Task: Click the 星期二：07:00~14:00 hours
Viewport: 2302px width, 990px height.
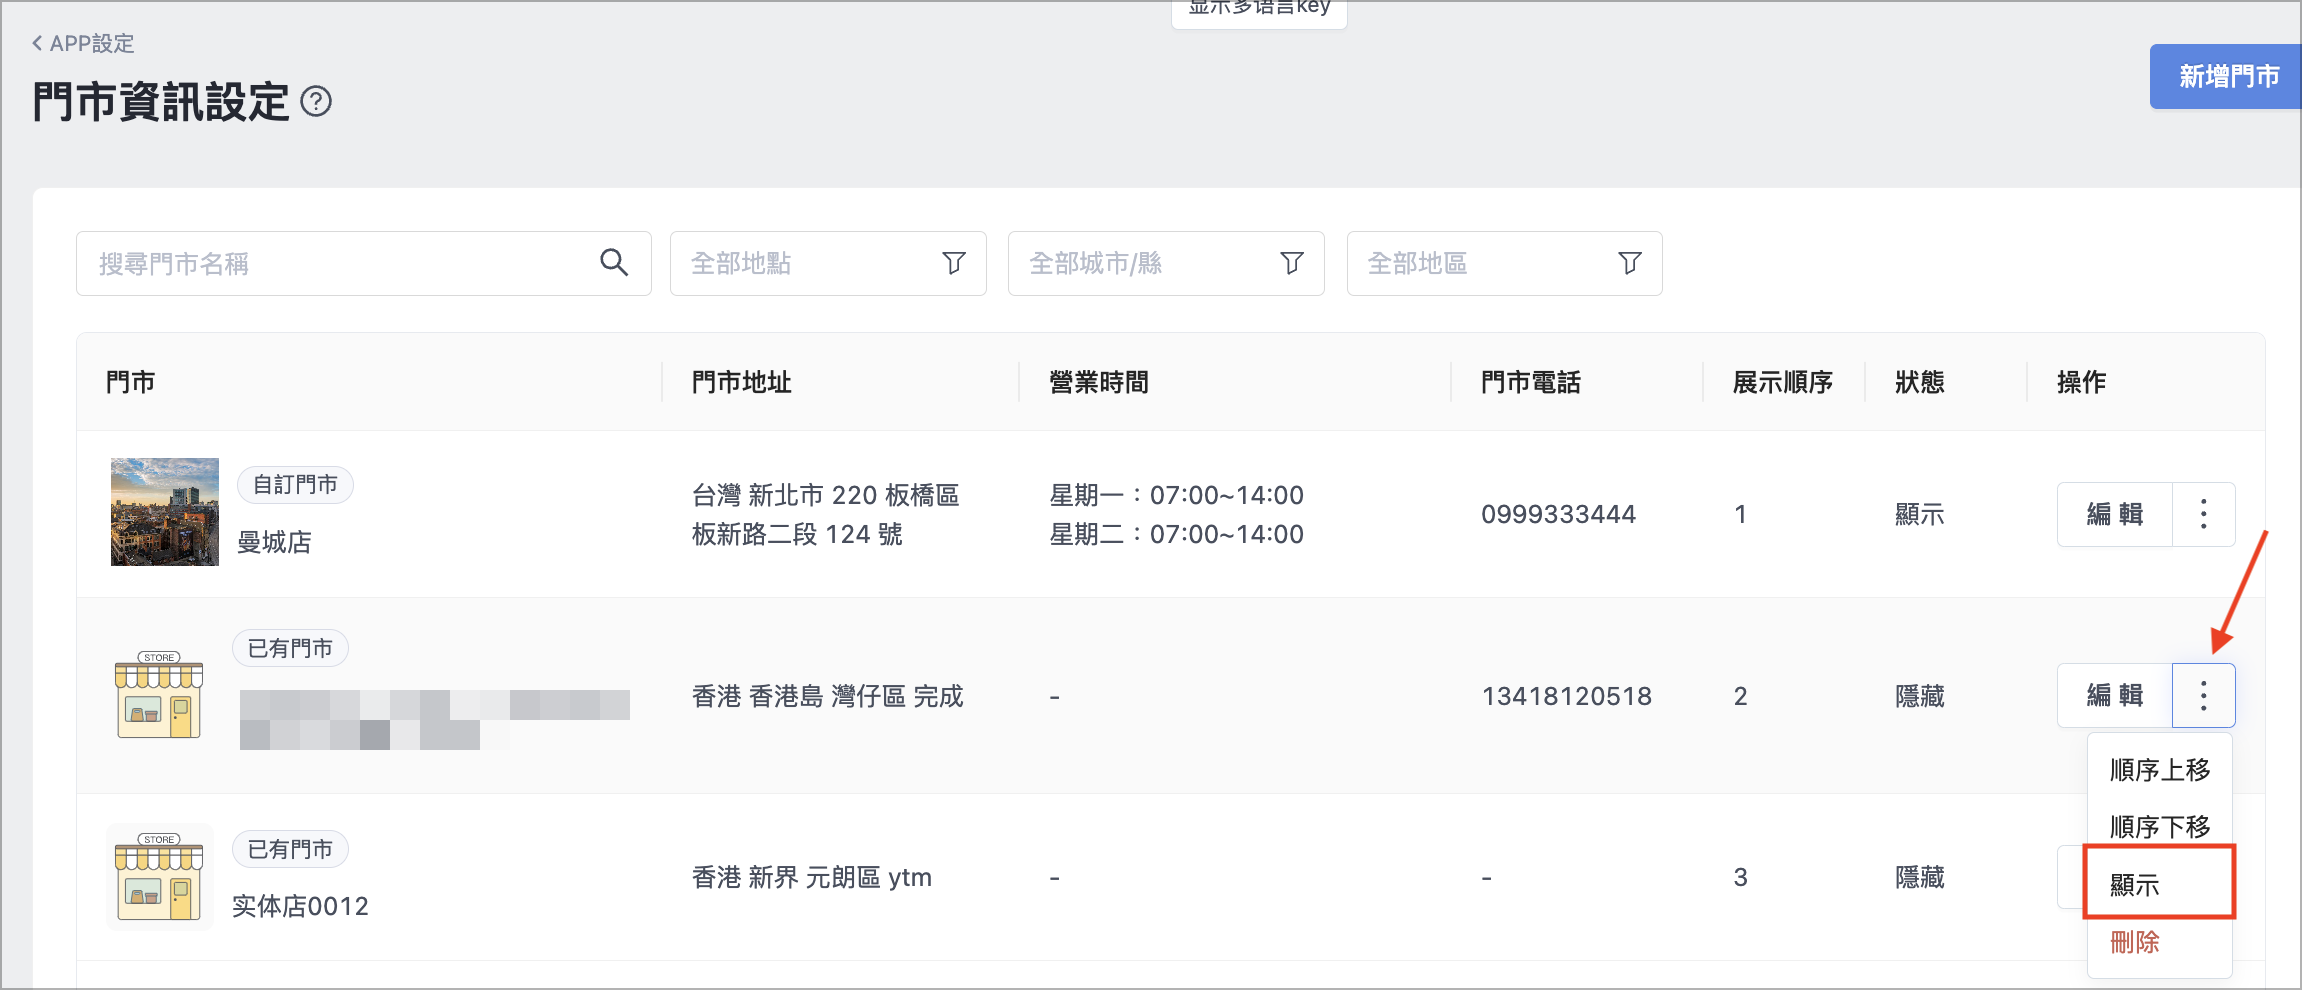Action: (x=1176, y=534)
